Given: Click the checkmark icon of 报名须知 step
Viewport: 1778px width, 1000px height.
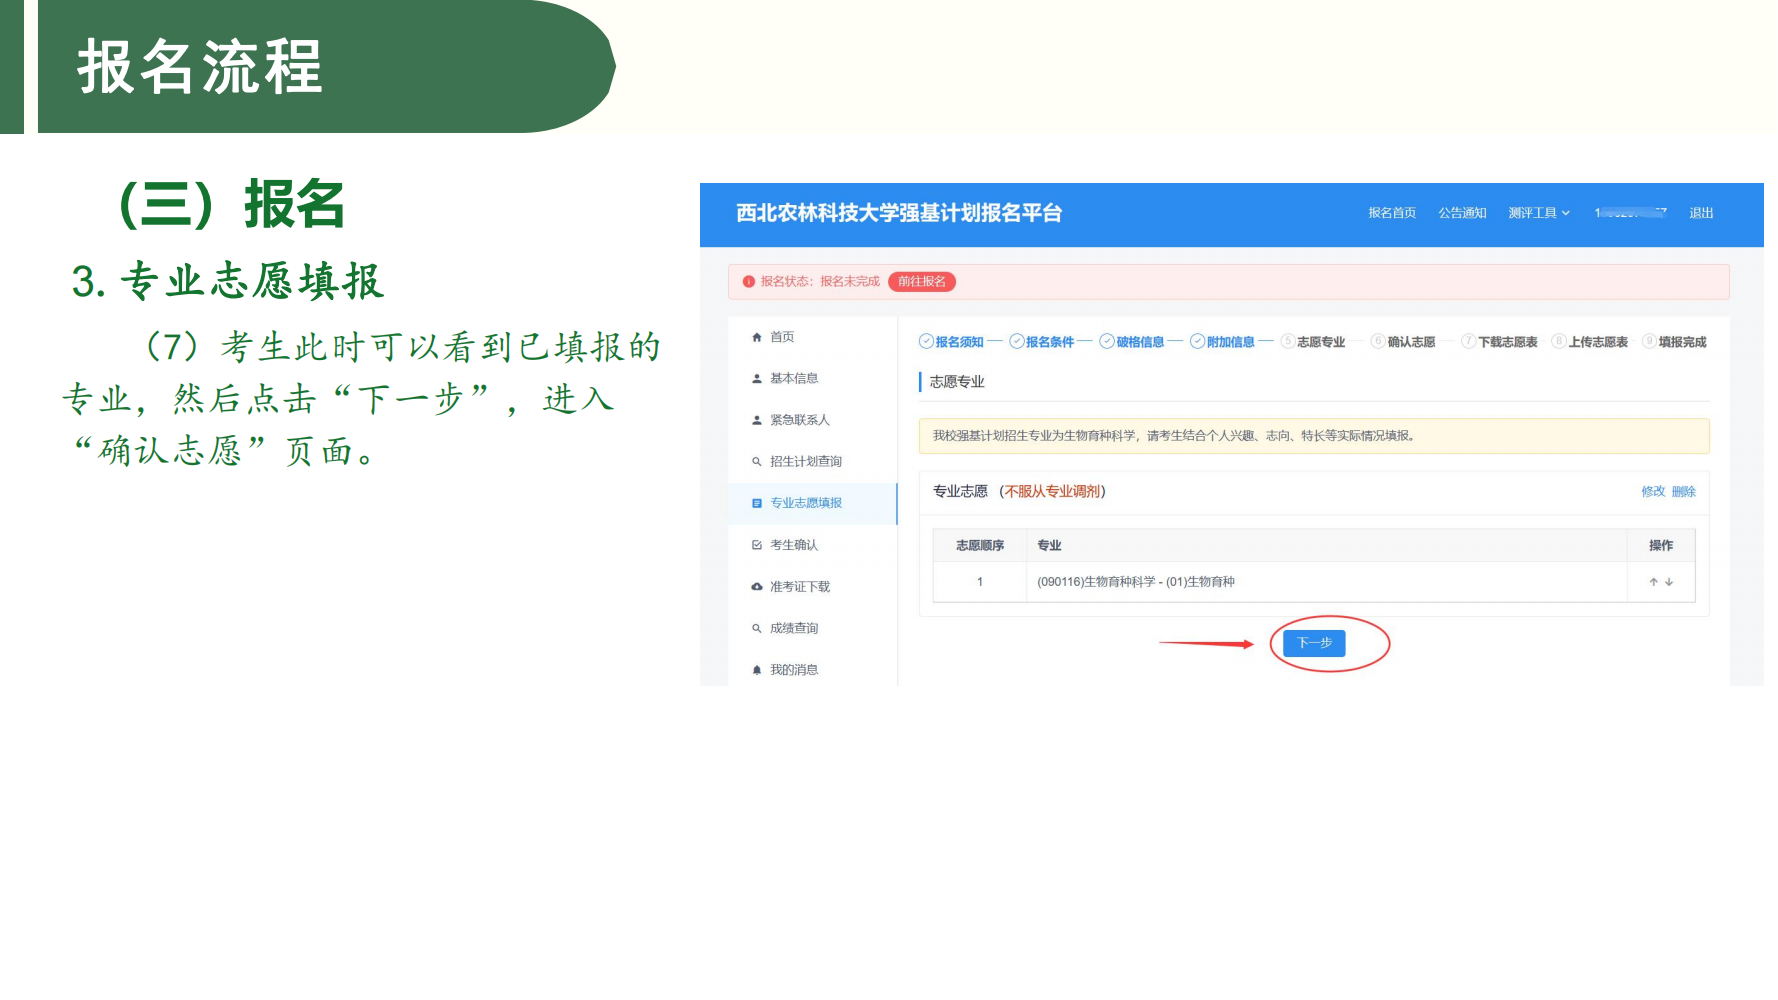Looking at the screenshot, I should (926, 342).
